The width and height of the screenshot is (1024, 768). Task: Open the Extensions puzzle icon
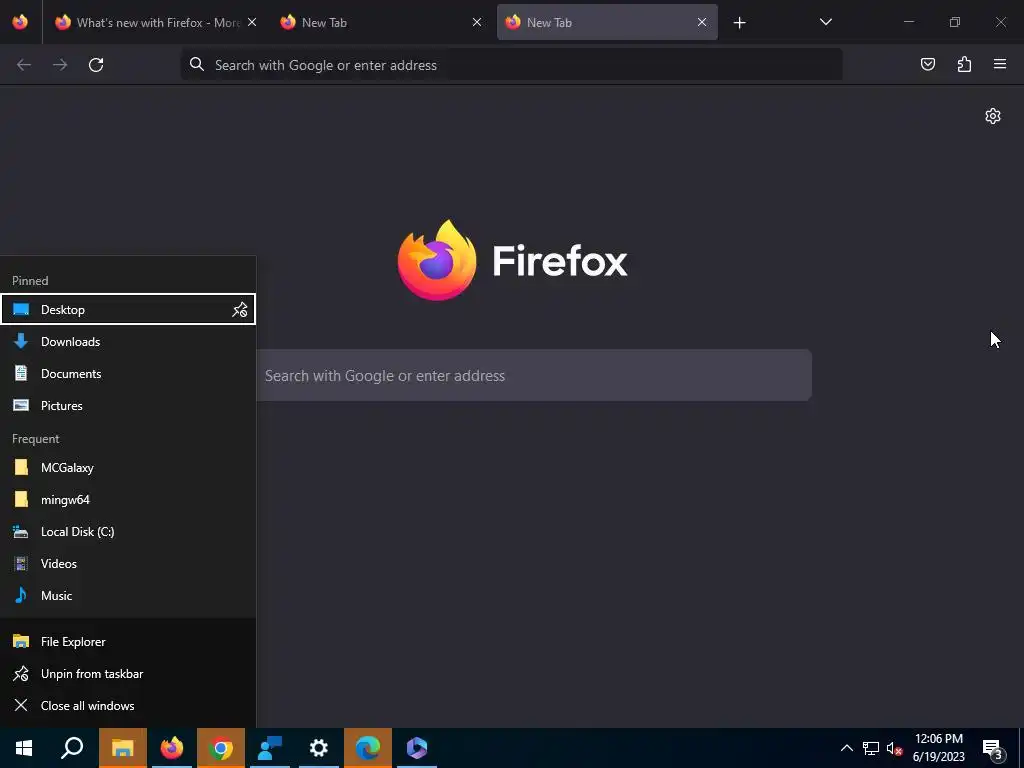point(964,64)
